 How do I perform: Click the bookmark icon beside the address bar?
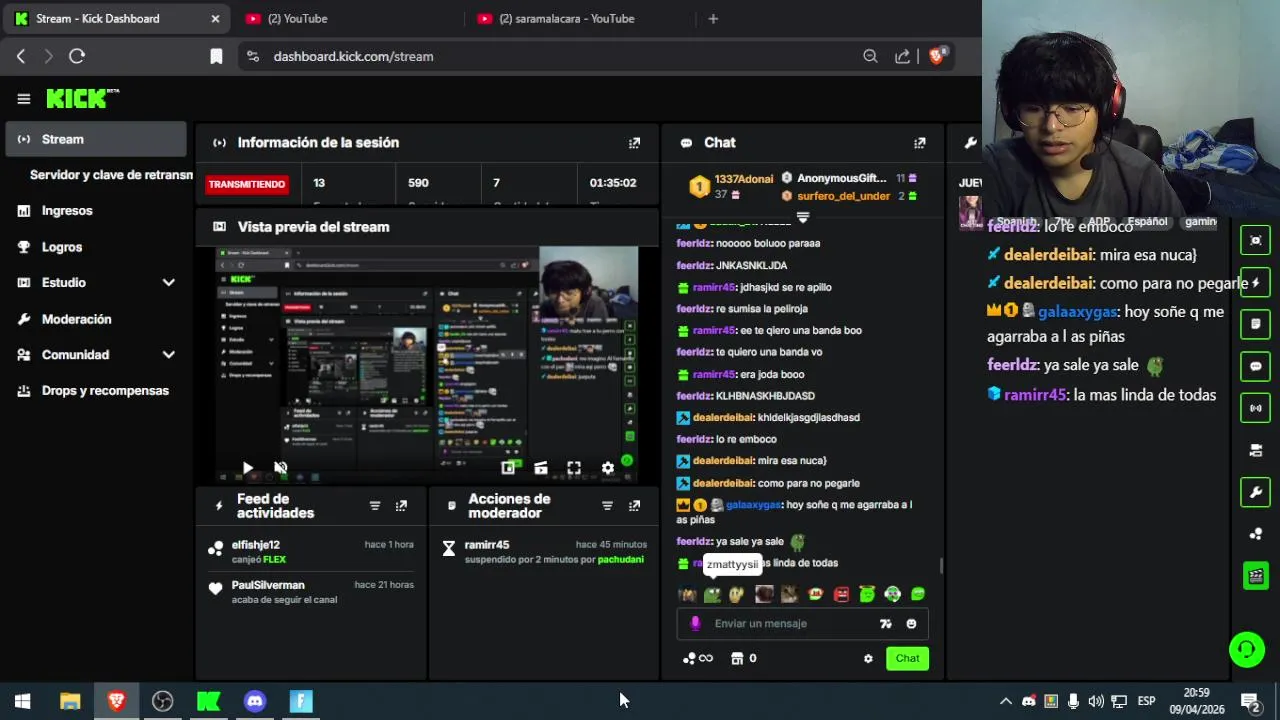[x=216, y=56]
